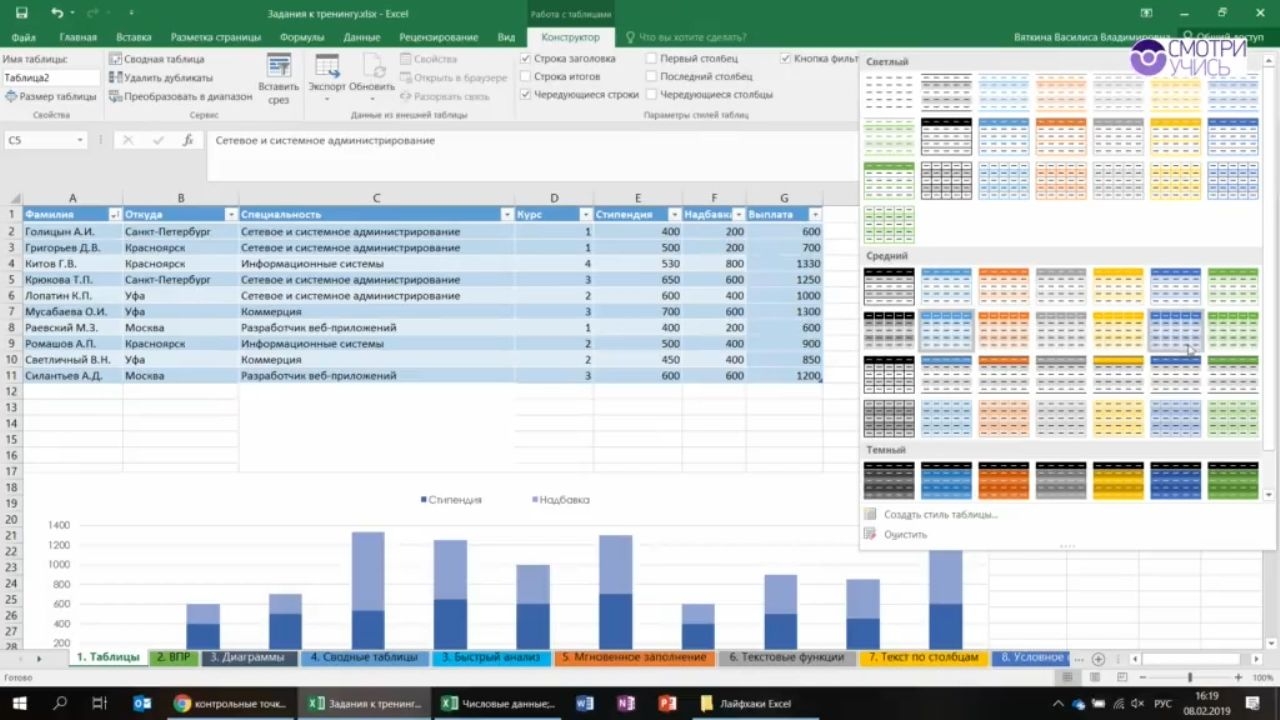The image size is (1280, 720).
Task: Enable the Строка итогов checkbox
Action: tap(526, 76)
